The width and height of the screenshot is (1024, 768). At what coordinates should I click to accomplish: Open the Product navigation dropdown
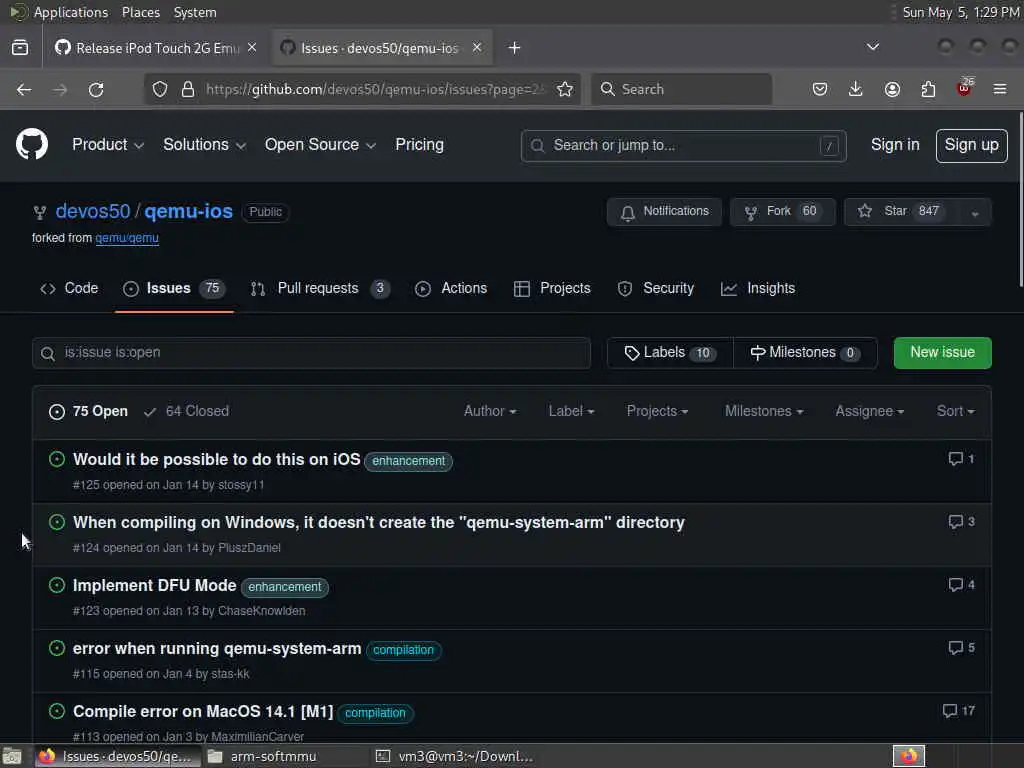pos(108,145)
